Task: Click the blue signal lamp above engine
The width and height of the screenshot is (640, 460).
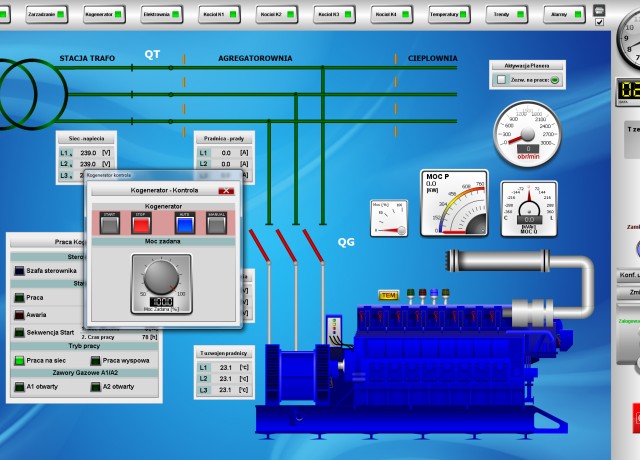Action: tap(434, 295)
